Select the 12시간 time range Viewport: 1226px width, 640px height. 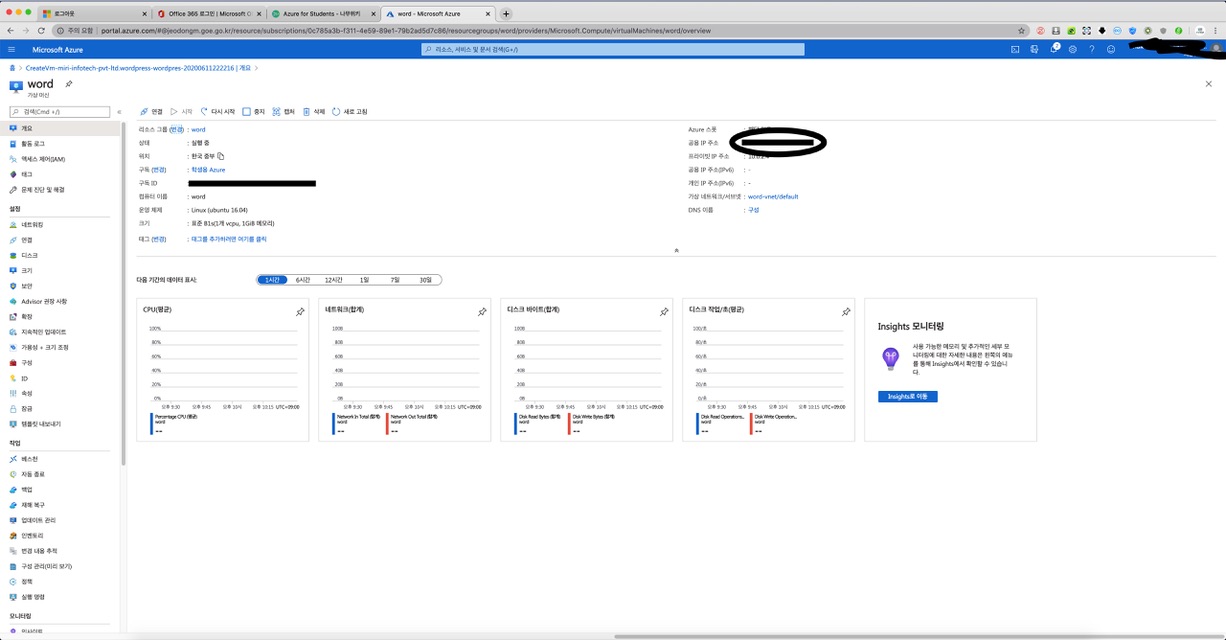[x=334, y=280]
